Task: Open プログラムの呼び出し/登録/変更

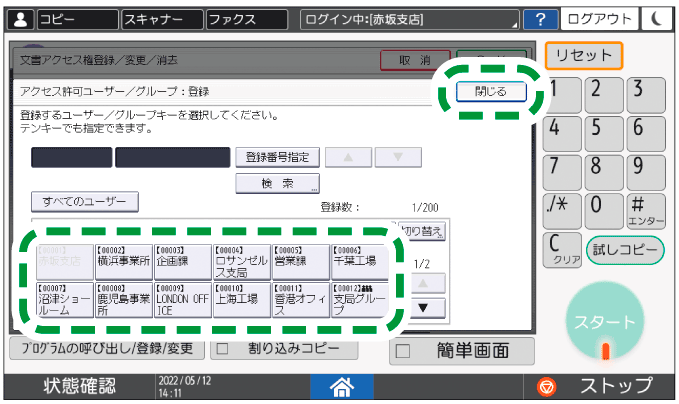Action: click(107, 349)
